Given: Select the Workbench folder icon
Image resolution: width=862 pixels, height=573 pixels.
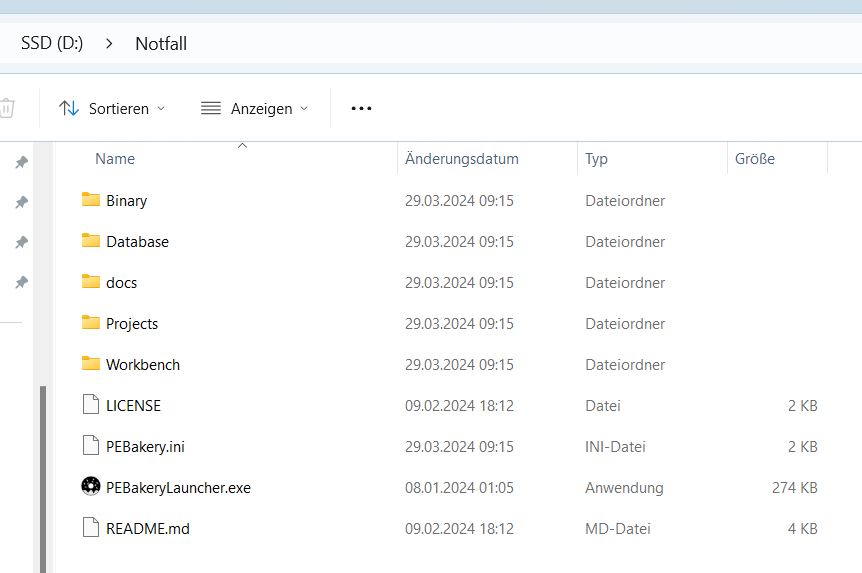Looking at the screenshot, I should click(91, 363).
